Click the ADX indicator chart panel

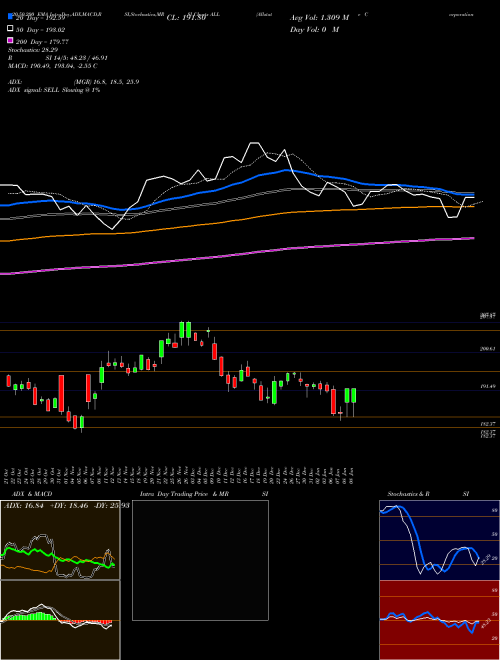click(x=60, y=540)
